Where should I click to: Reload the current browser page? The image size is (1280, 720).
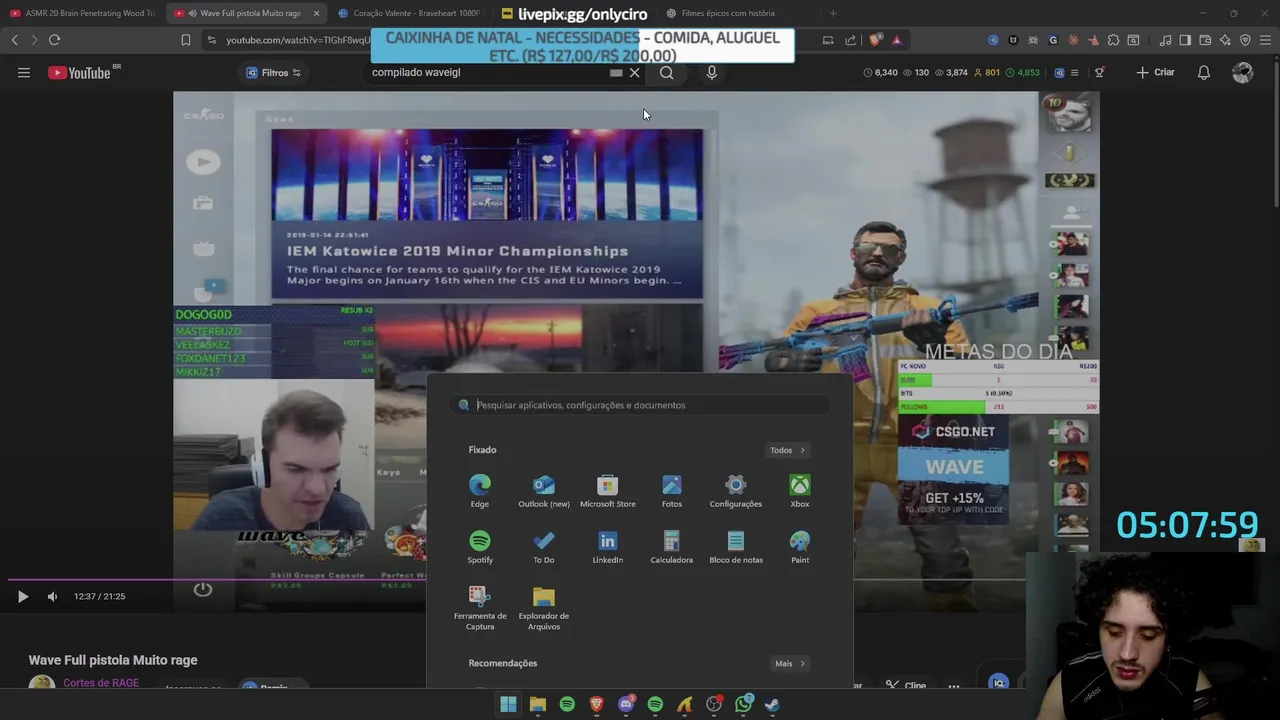(x=54, y=40)
